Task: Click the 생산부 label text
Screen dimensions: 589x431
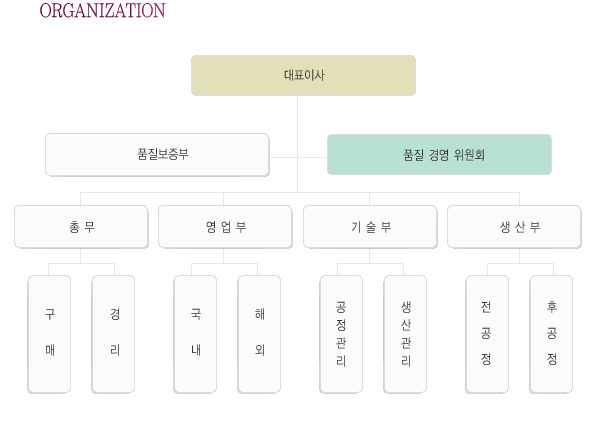Action: click(520, 227)
